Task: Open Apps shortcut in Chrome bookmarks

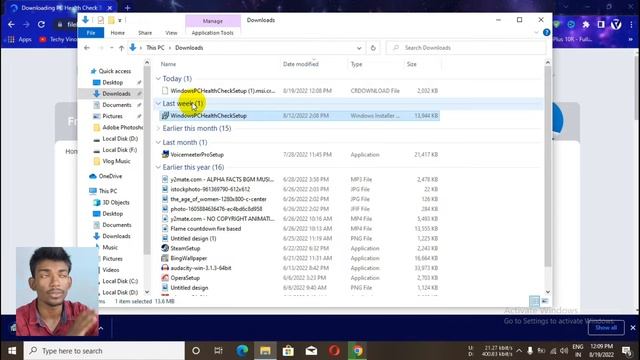Action: (x=20, y=40)
